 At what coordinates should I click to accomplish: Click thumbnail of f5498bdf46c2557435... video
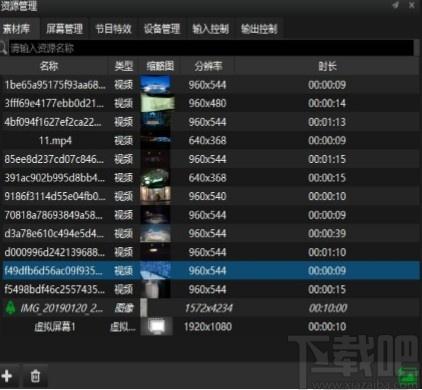click(156, 289)
